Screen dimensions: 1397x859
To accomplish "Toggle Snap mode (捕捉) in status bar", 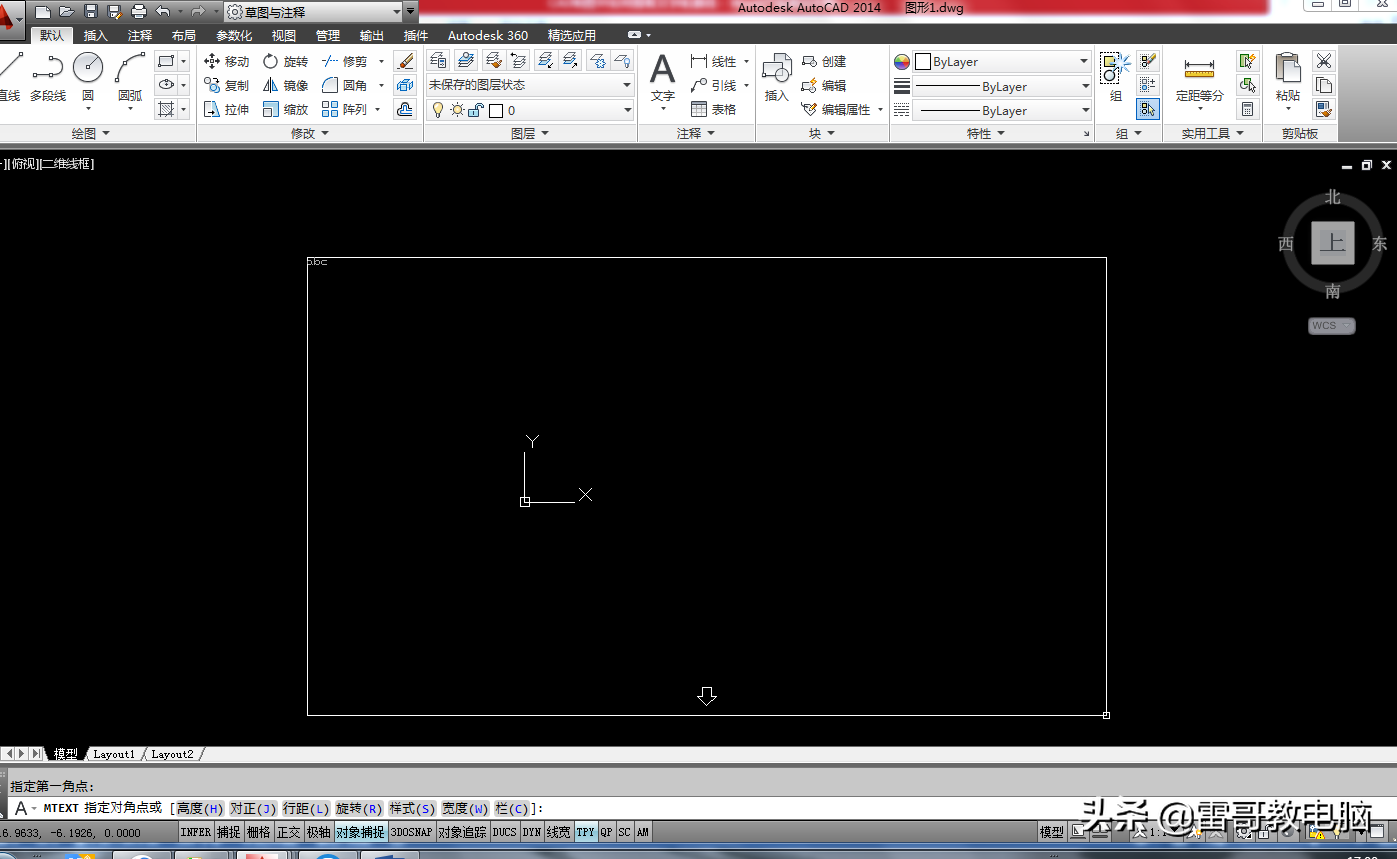I will pyautogui.click(x=229, y=832).
